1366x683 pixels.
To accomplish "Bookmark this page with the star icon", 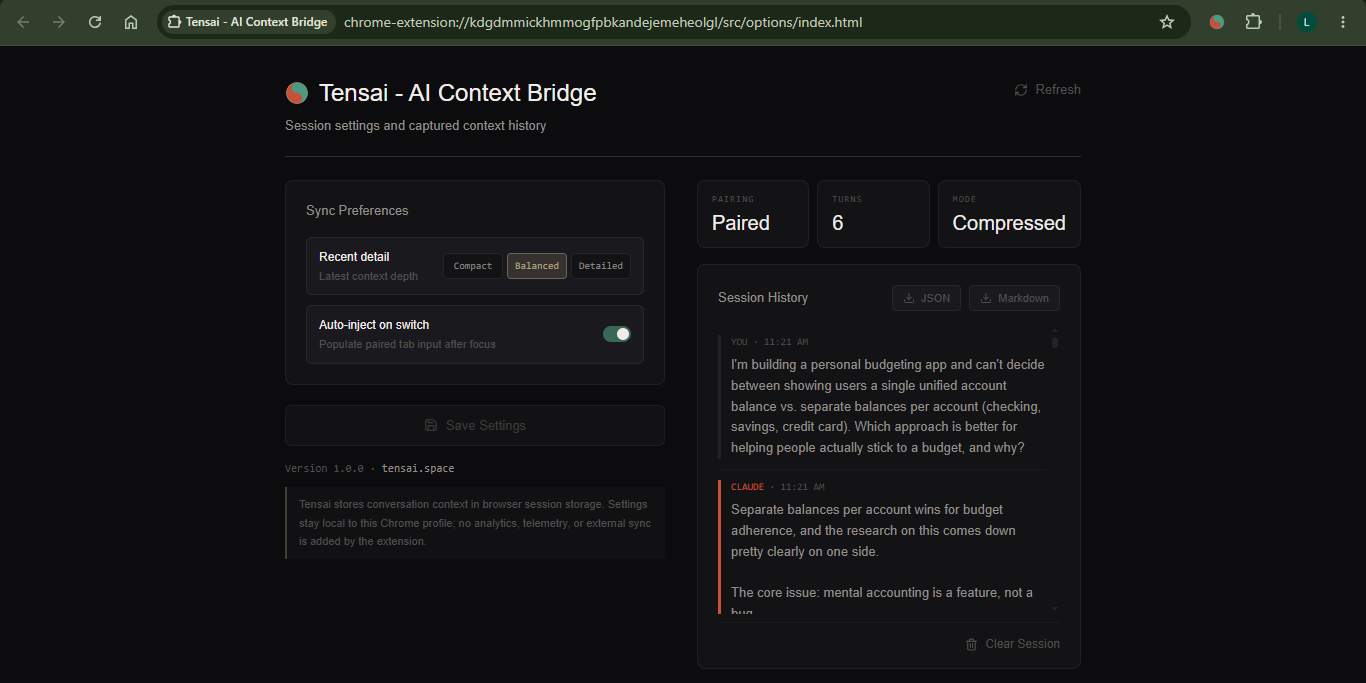I will (x=1167, y=22).
